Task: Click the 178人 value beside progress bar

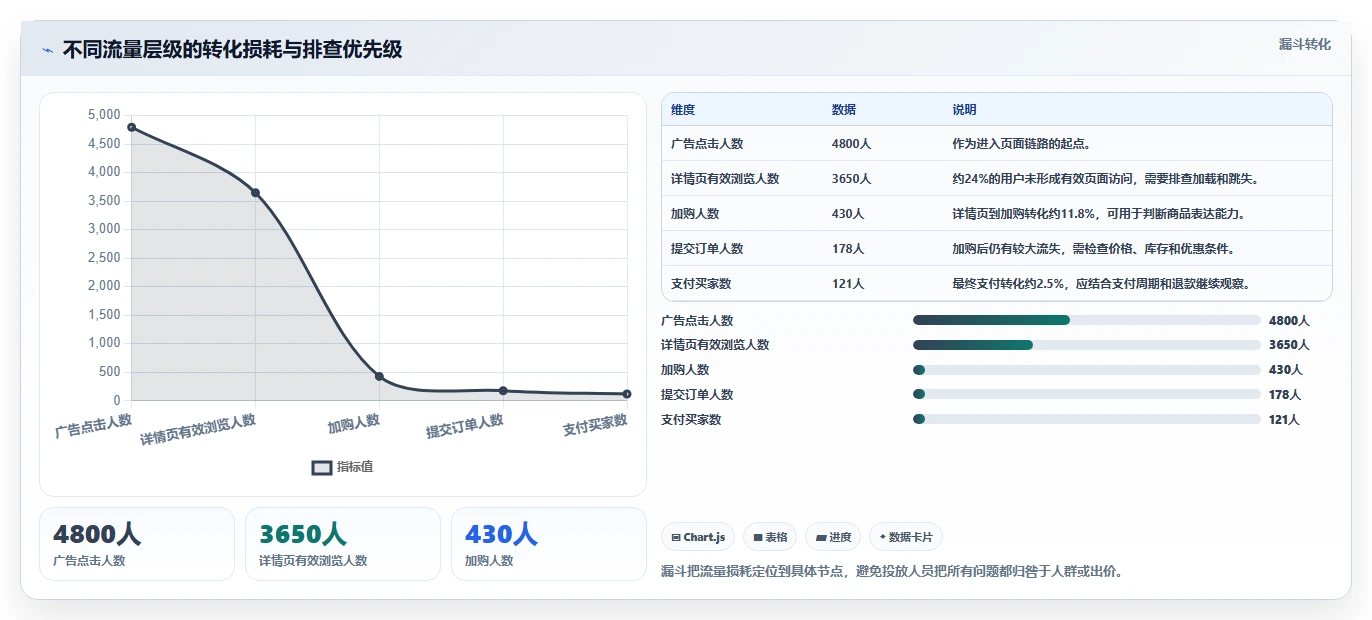Action: pos(1285,395)
